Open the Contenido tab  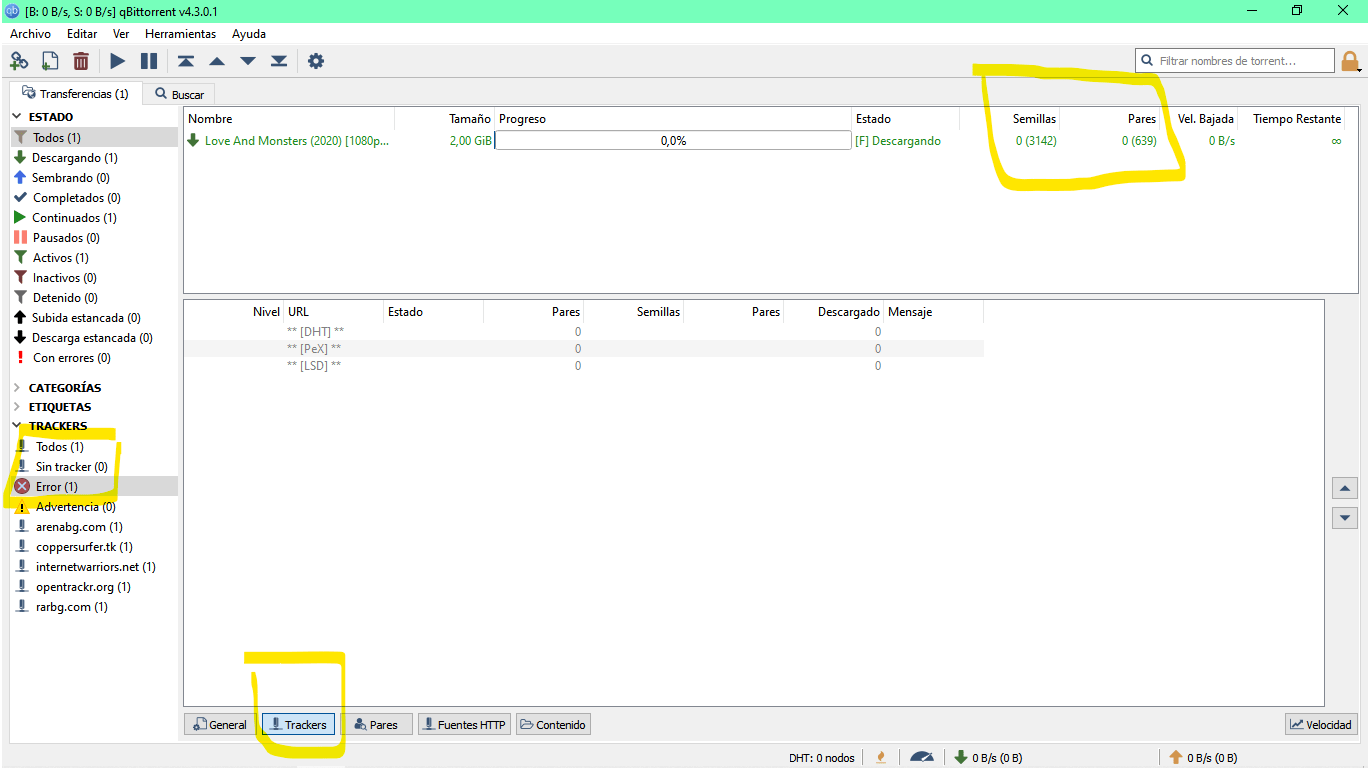[553, 724]
